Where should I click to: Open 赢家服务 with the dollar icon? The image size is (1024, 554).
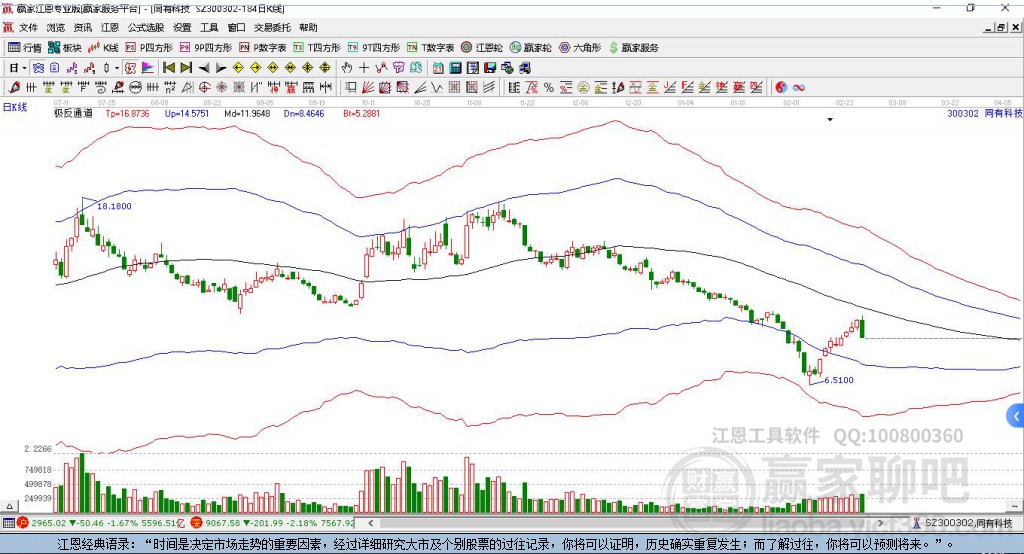click(x=634, y=48)
